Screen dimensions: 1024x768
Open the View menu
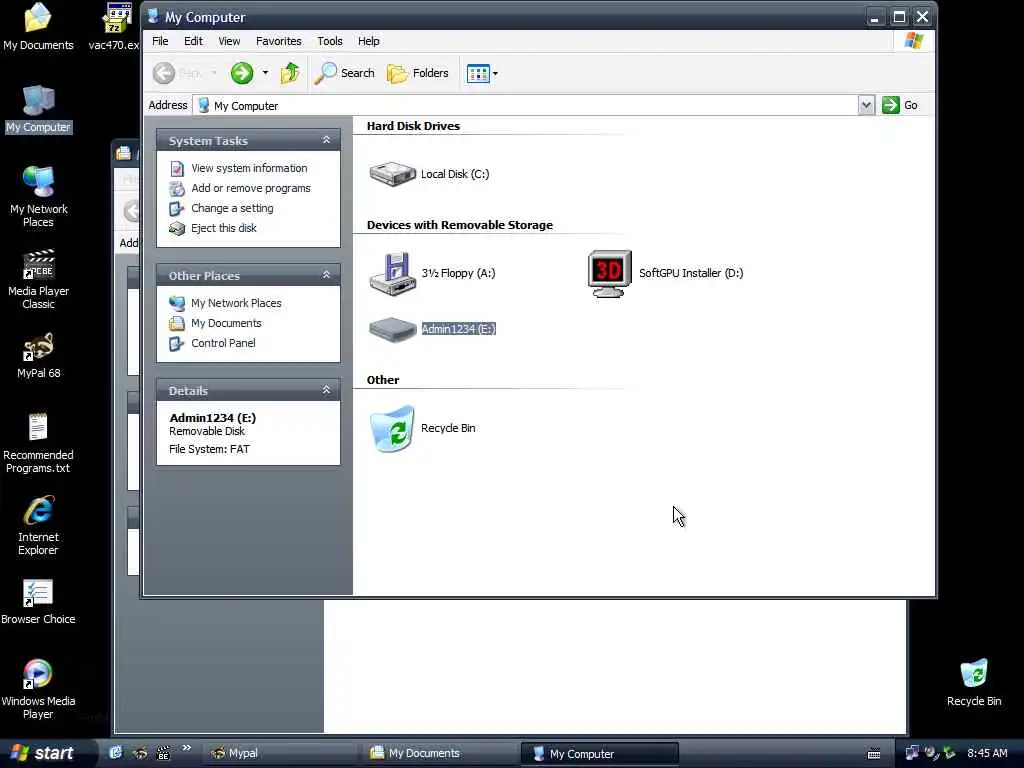(x=229, y=41)
